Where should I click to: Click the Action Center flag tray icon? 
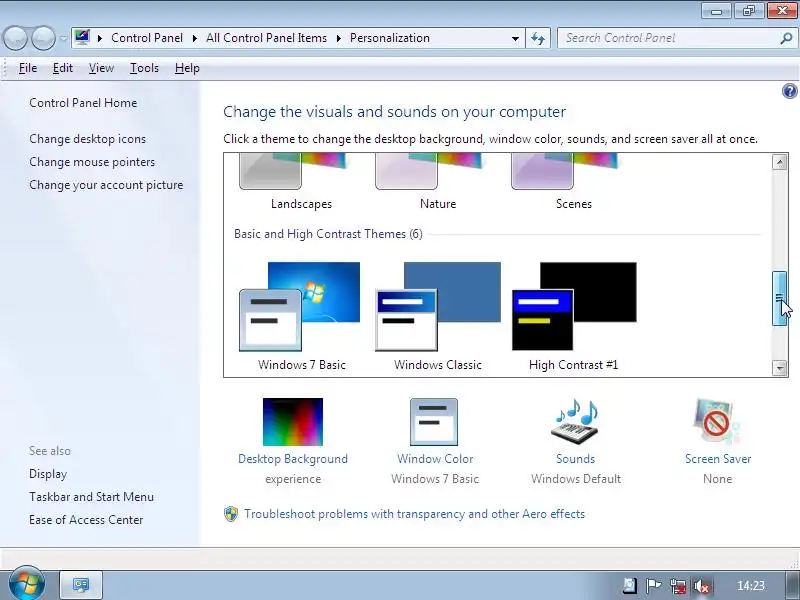tap(653, 586)
